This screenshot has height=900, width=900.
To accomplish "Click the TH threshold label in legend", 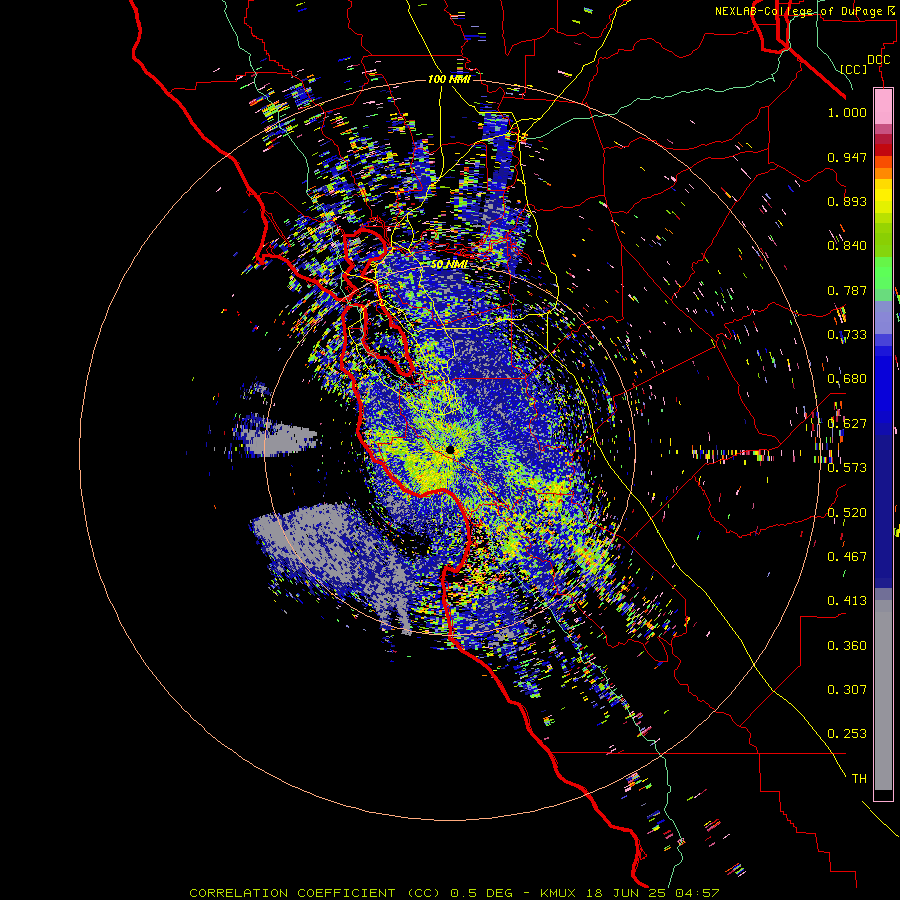I will (859, 779).
